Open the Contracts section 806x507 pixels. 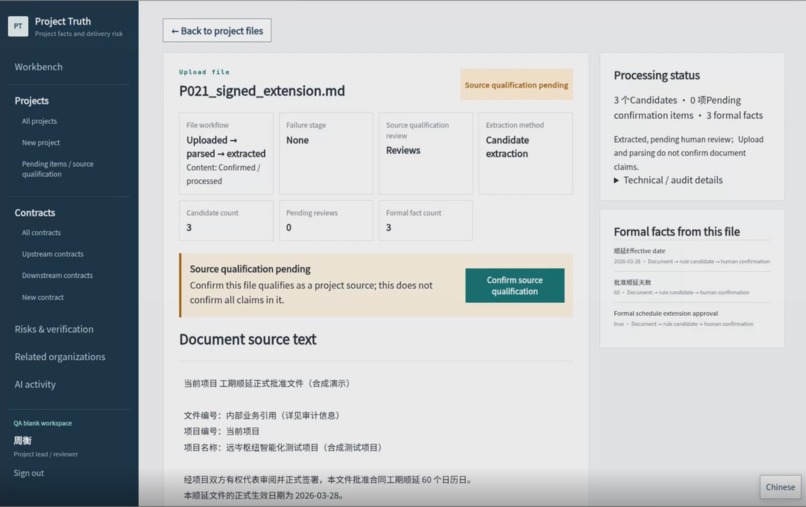(x=35, y=213)
